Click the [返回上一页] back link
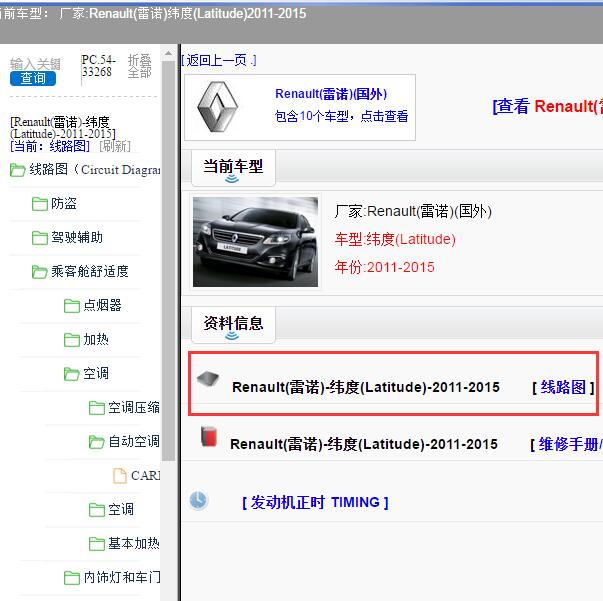This screenshot has width=603, height=601. [219, 60]
